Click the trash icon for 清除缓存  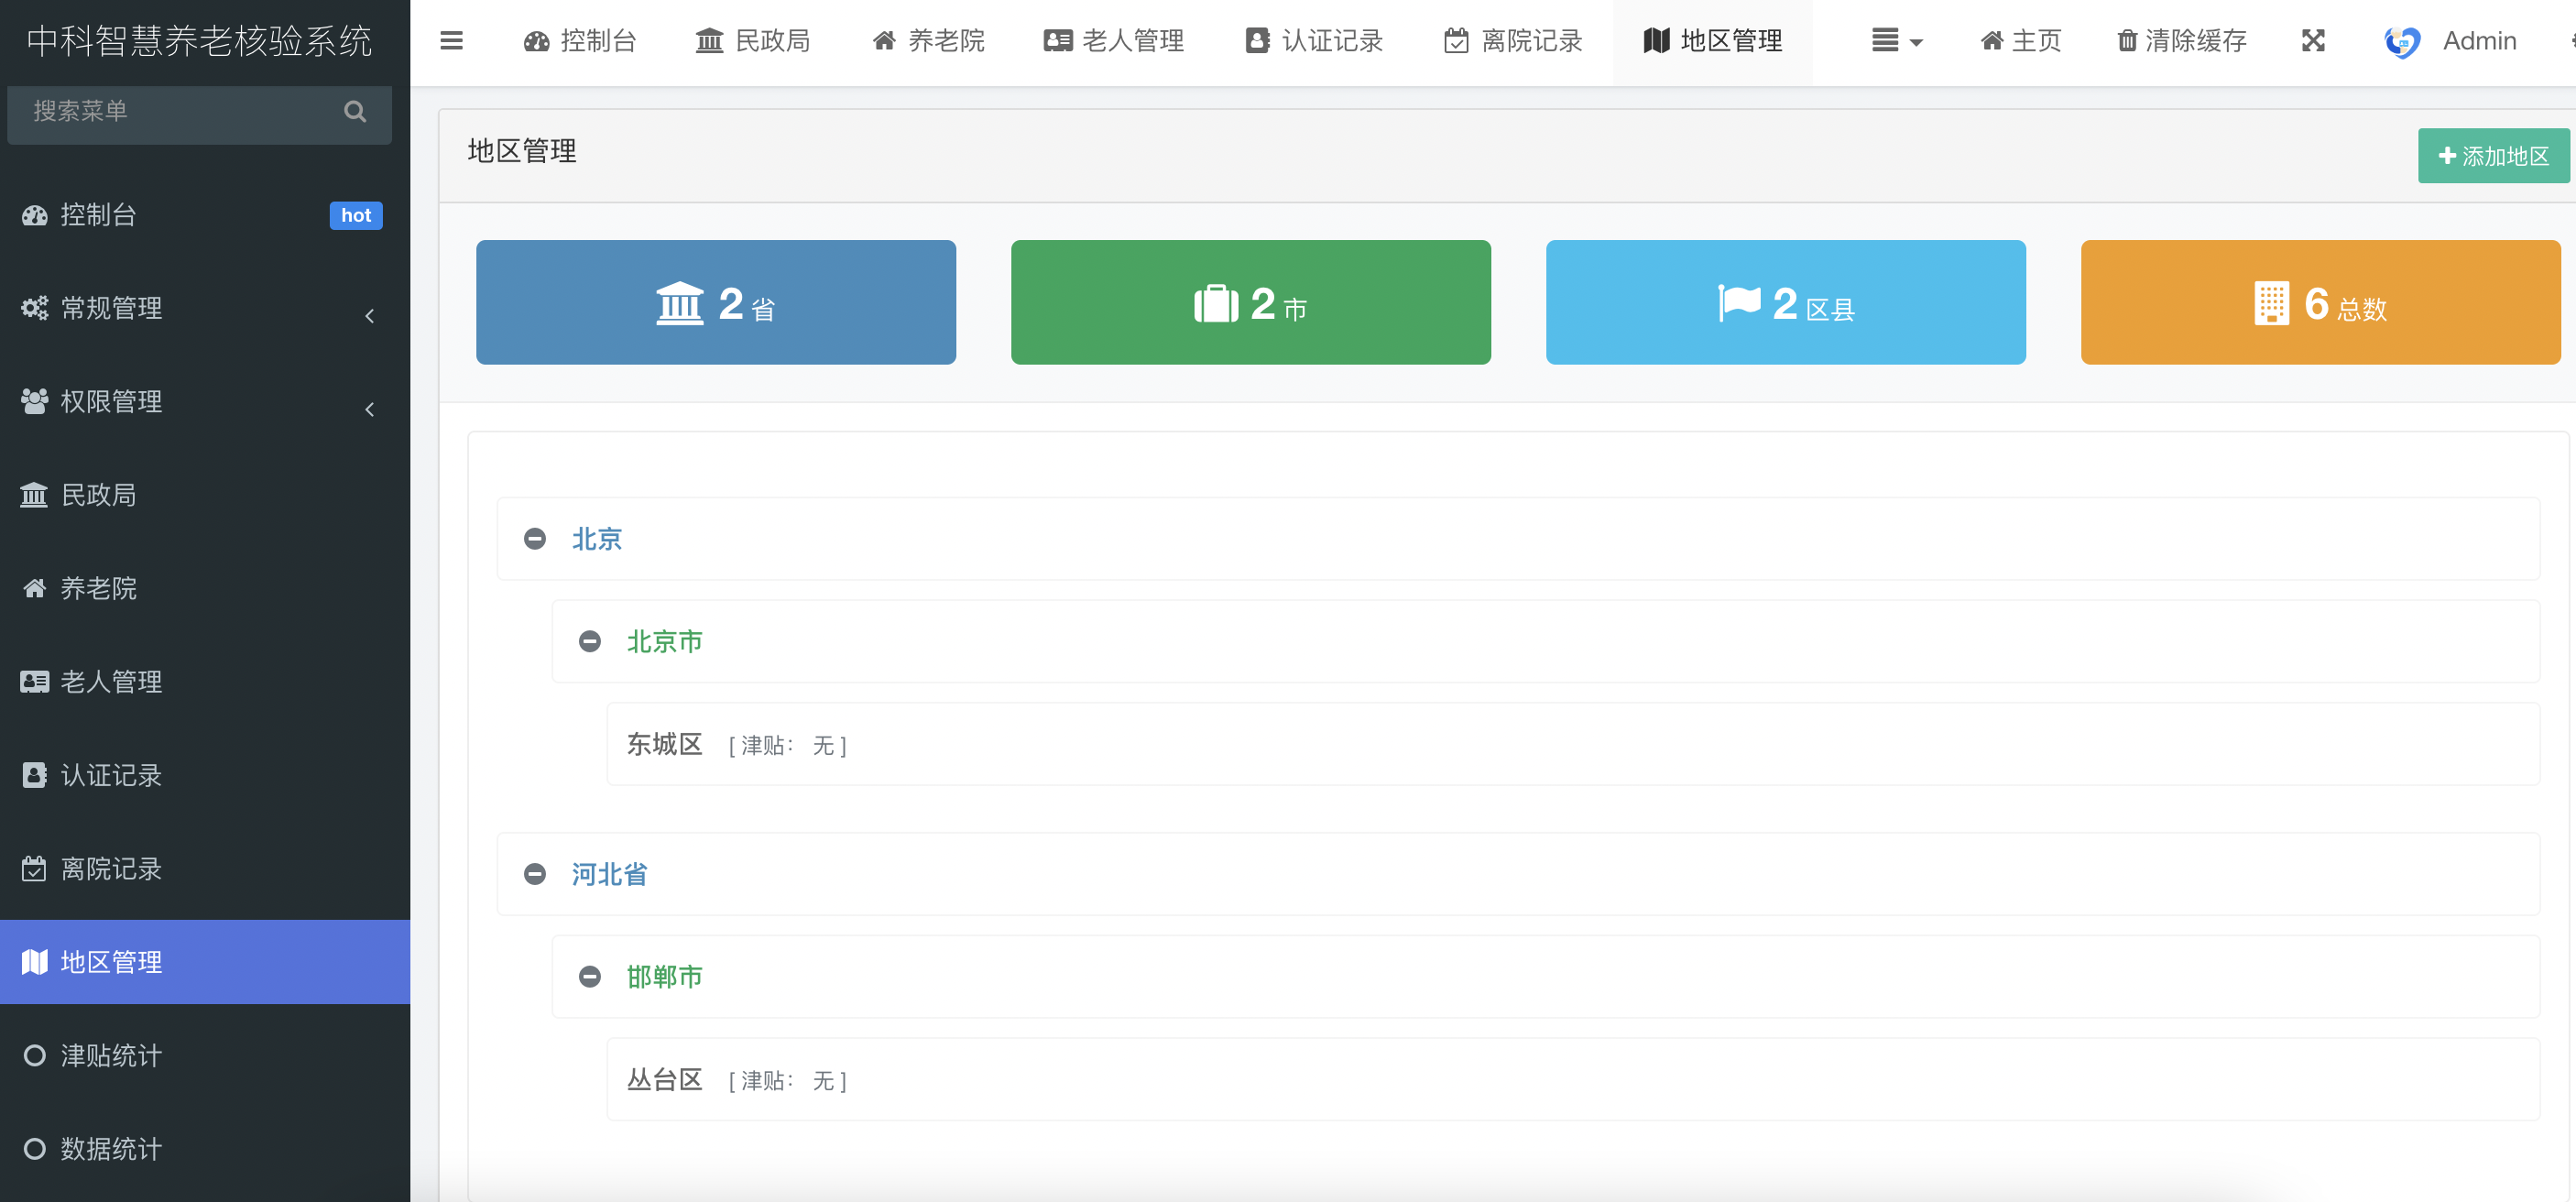click(x=2127, y=41)
